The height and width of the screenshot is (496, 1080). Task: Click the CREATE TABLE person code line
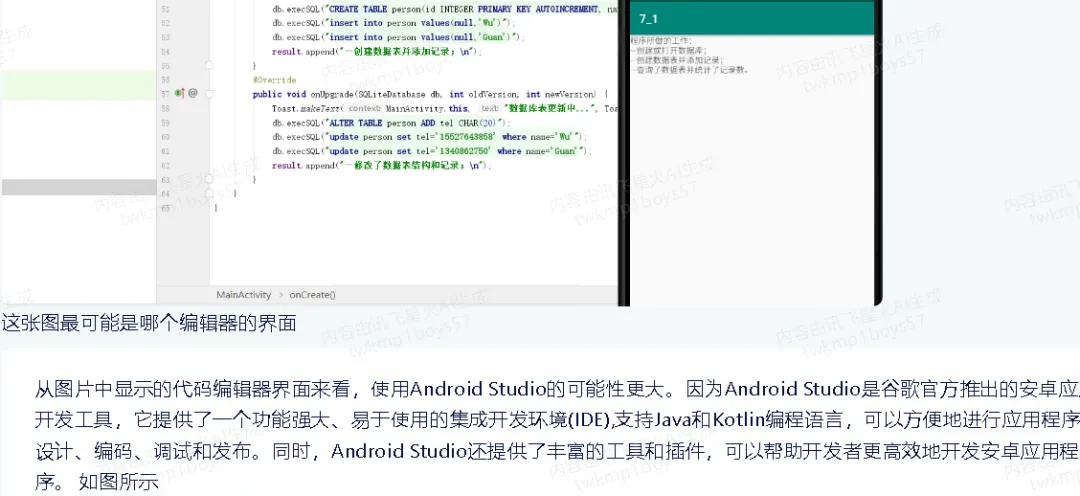click(444, 8)
